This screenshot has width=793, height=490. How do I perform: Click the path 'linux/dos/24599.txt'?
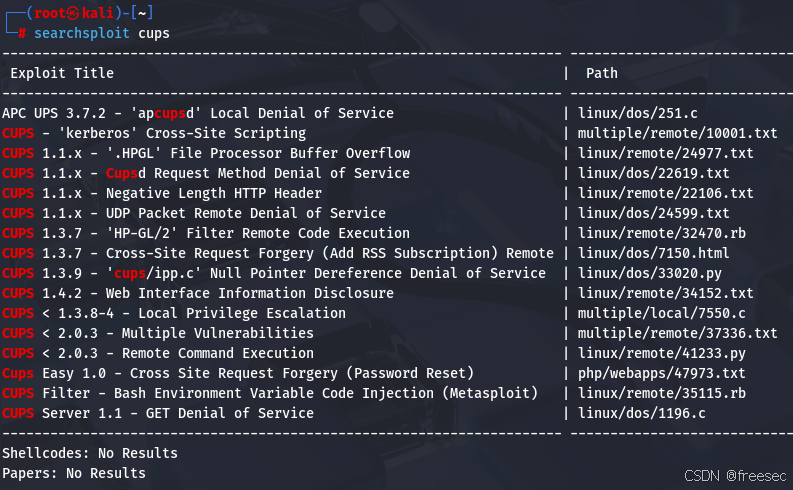tap(654, 213)
